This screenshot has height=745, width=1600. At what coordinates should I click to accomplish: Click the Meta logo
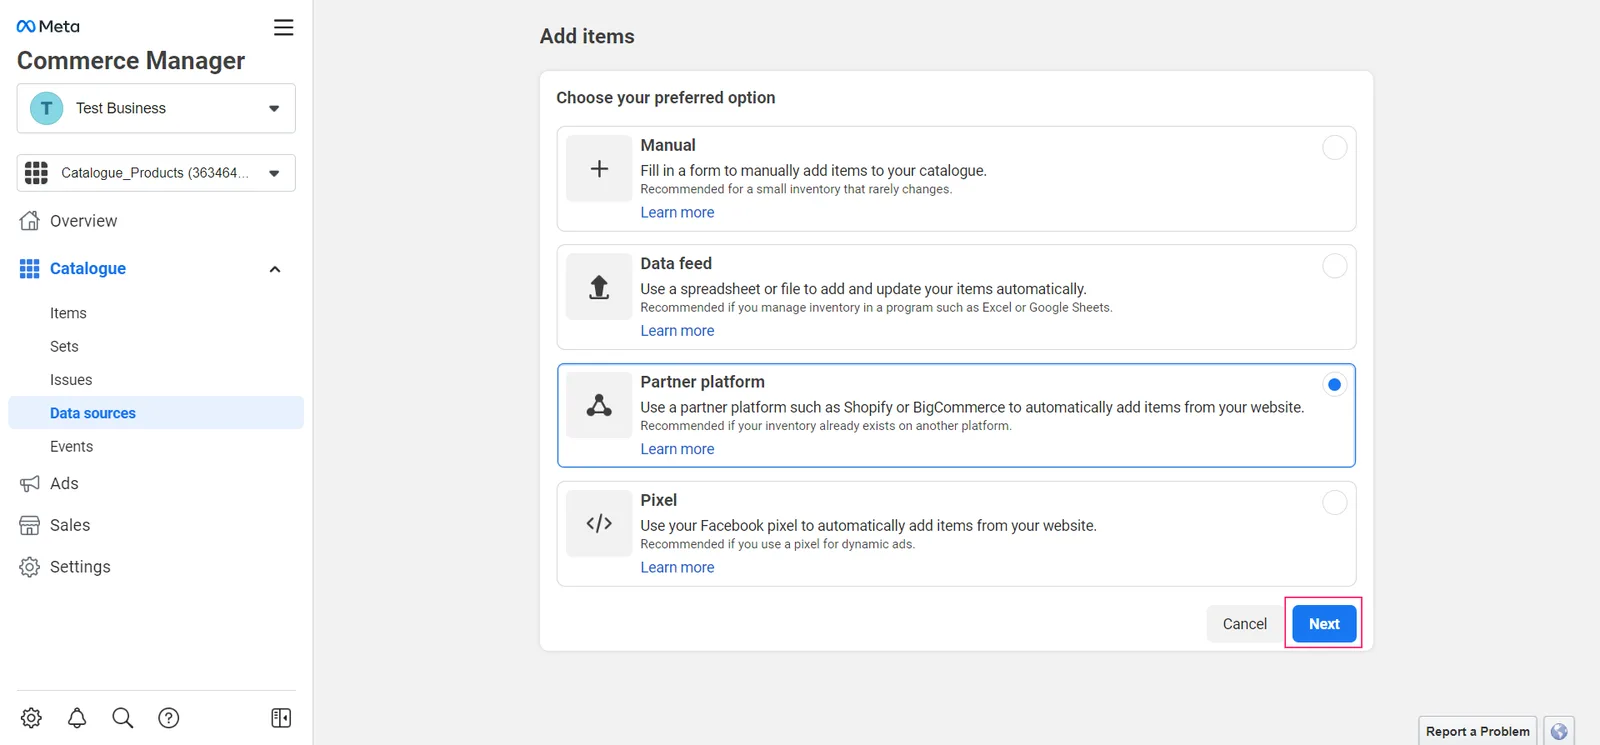[x=48, y=27]
